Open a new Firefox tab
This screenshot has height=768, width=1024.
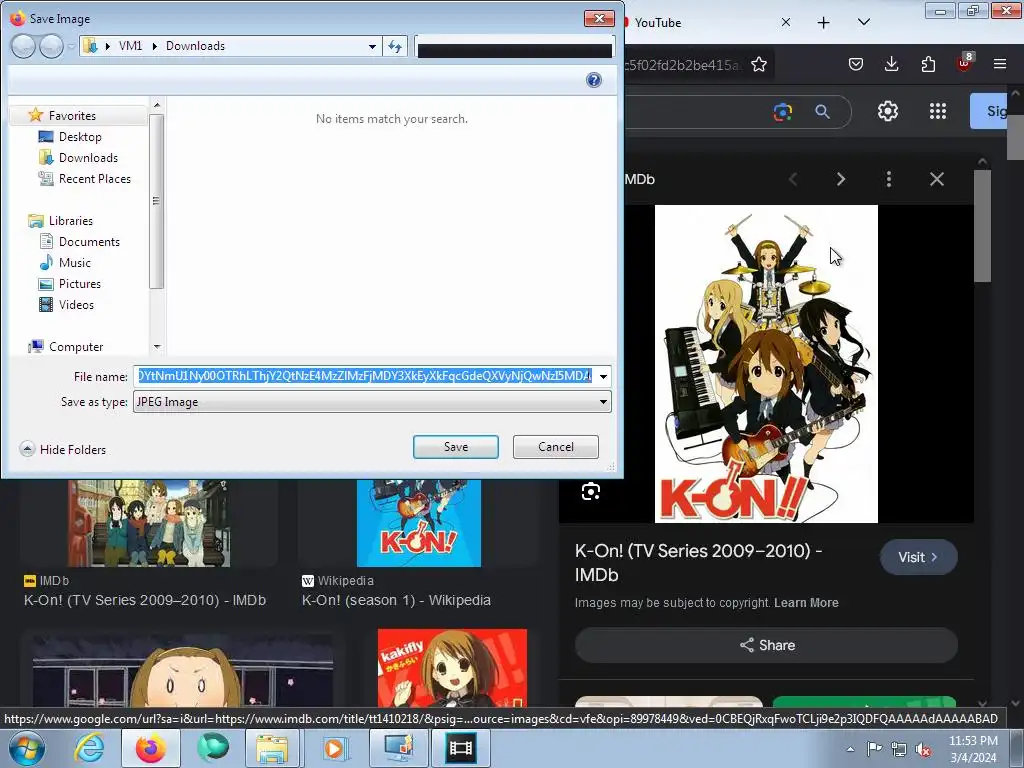(824, 23)
